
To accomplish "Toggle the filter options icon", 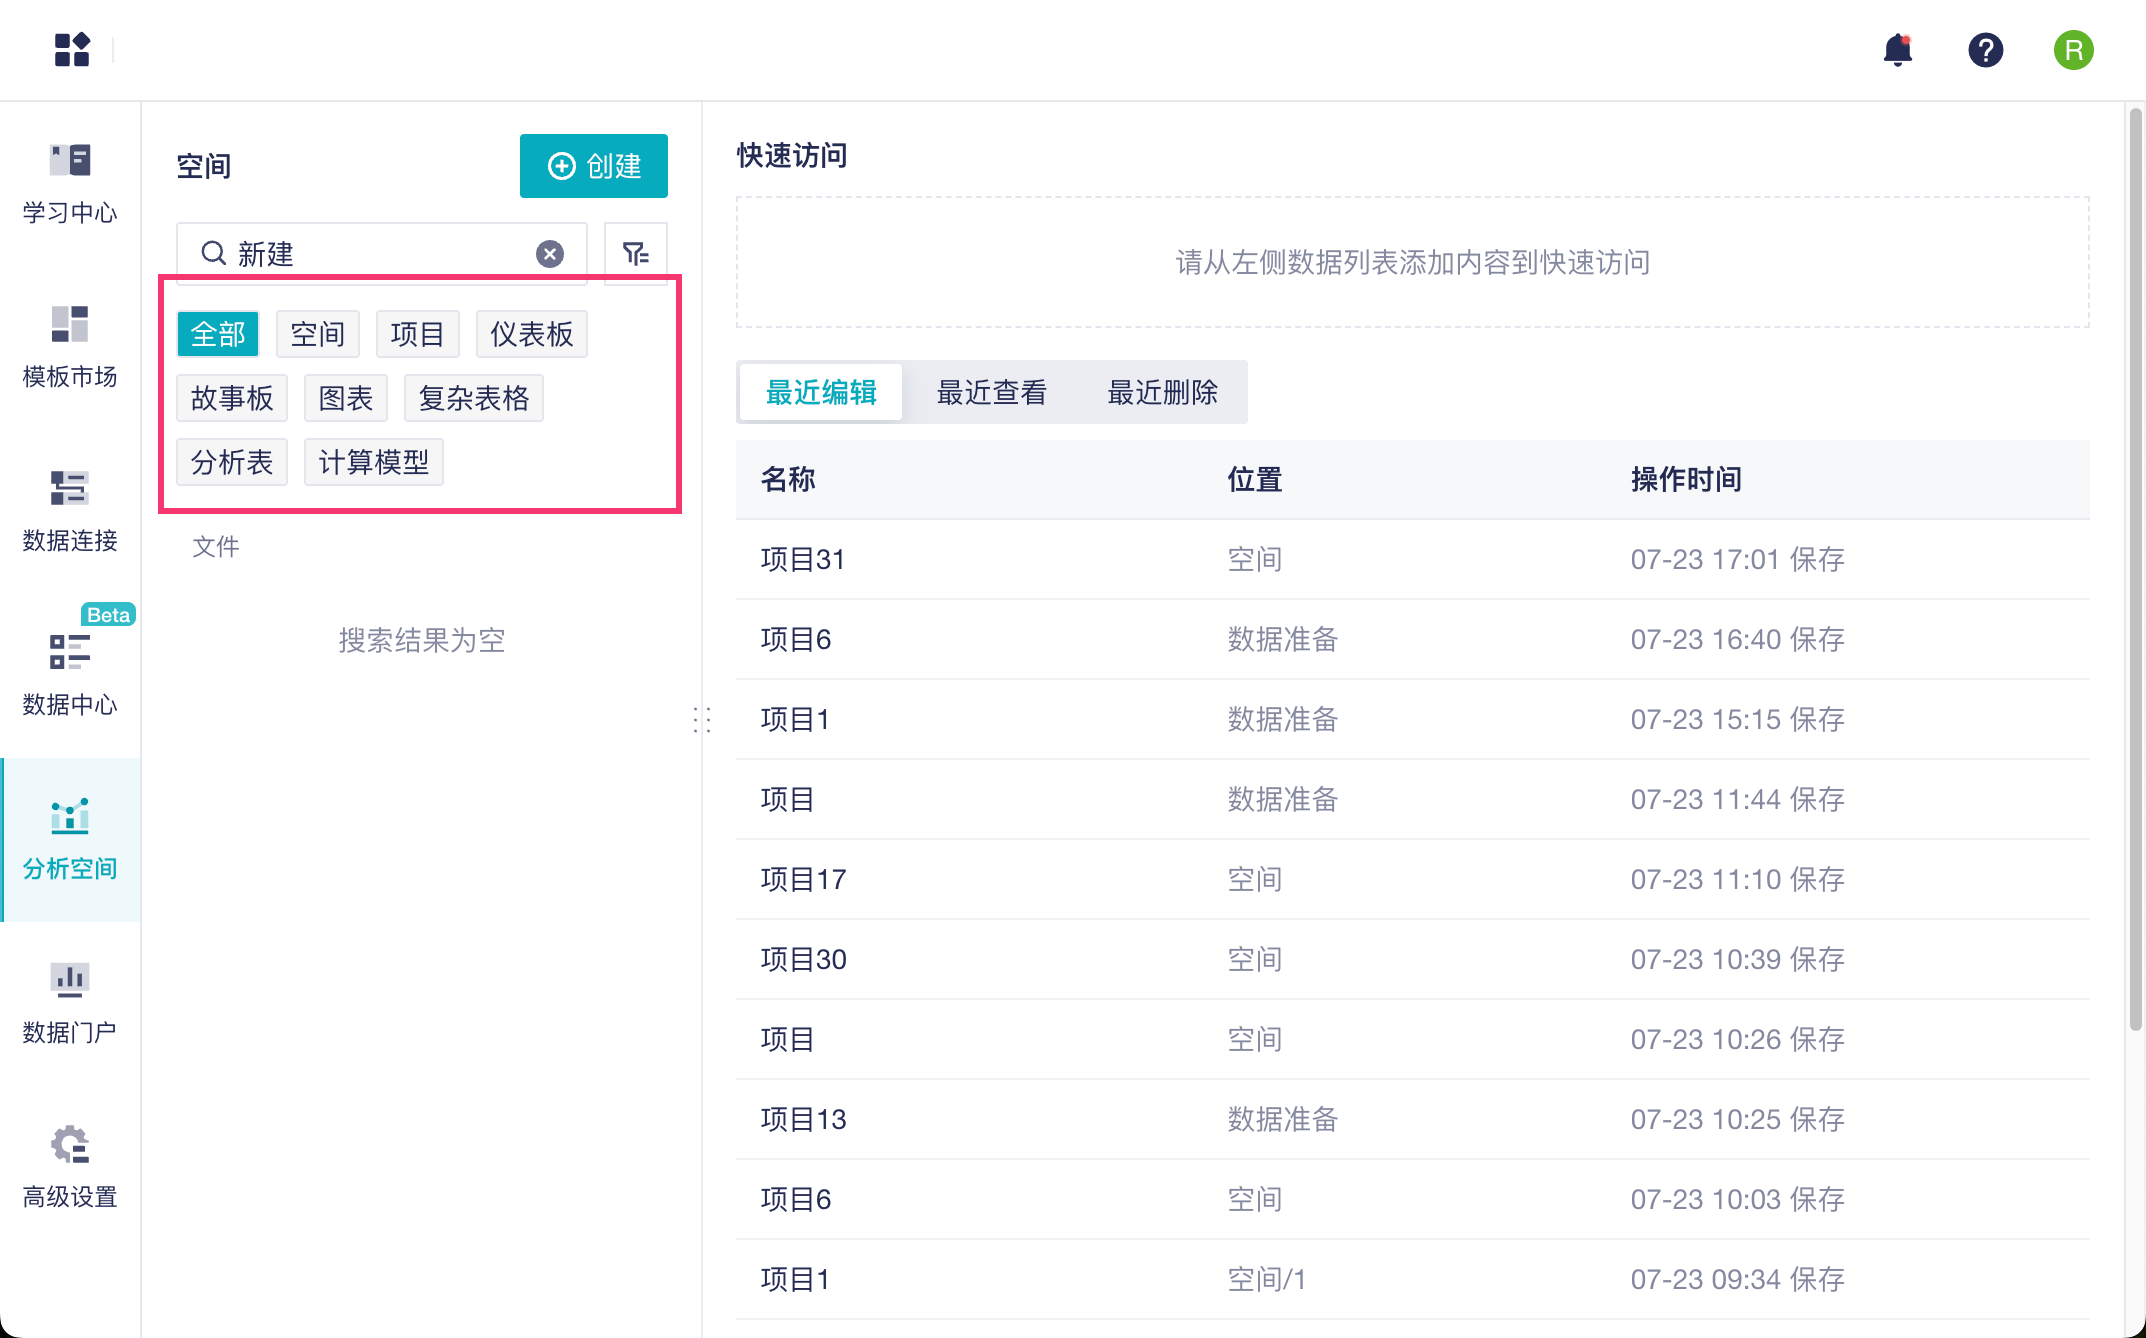I will 635,254.
